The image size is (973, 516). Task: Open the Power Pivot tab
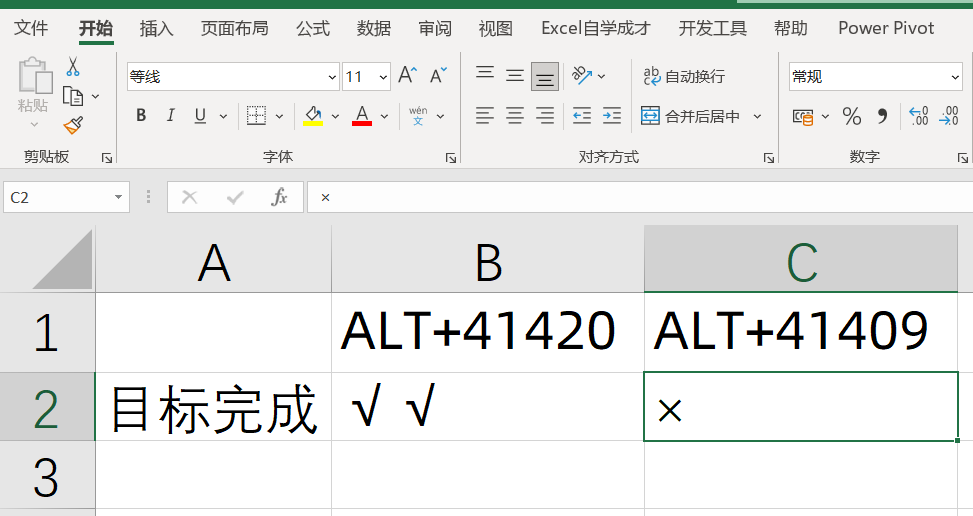coord(886,28)
